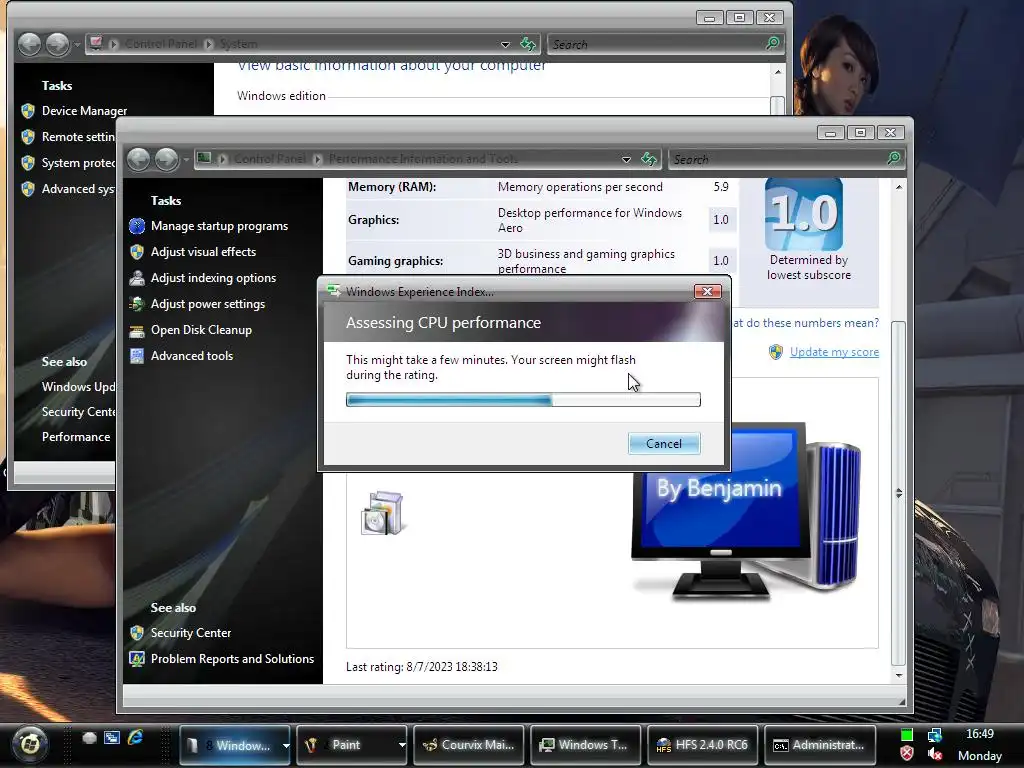The height and width of the screenshot is (768, 1024).
Task: Click Control Panel breadcrumb in Performance window
Action: [270, 159]
